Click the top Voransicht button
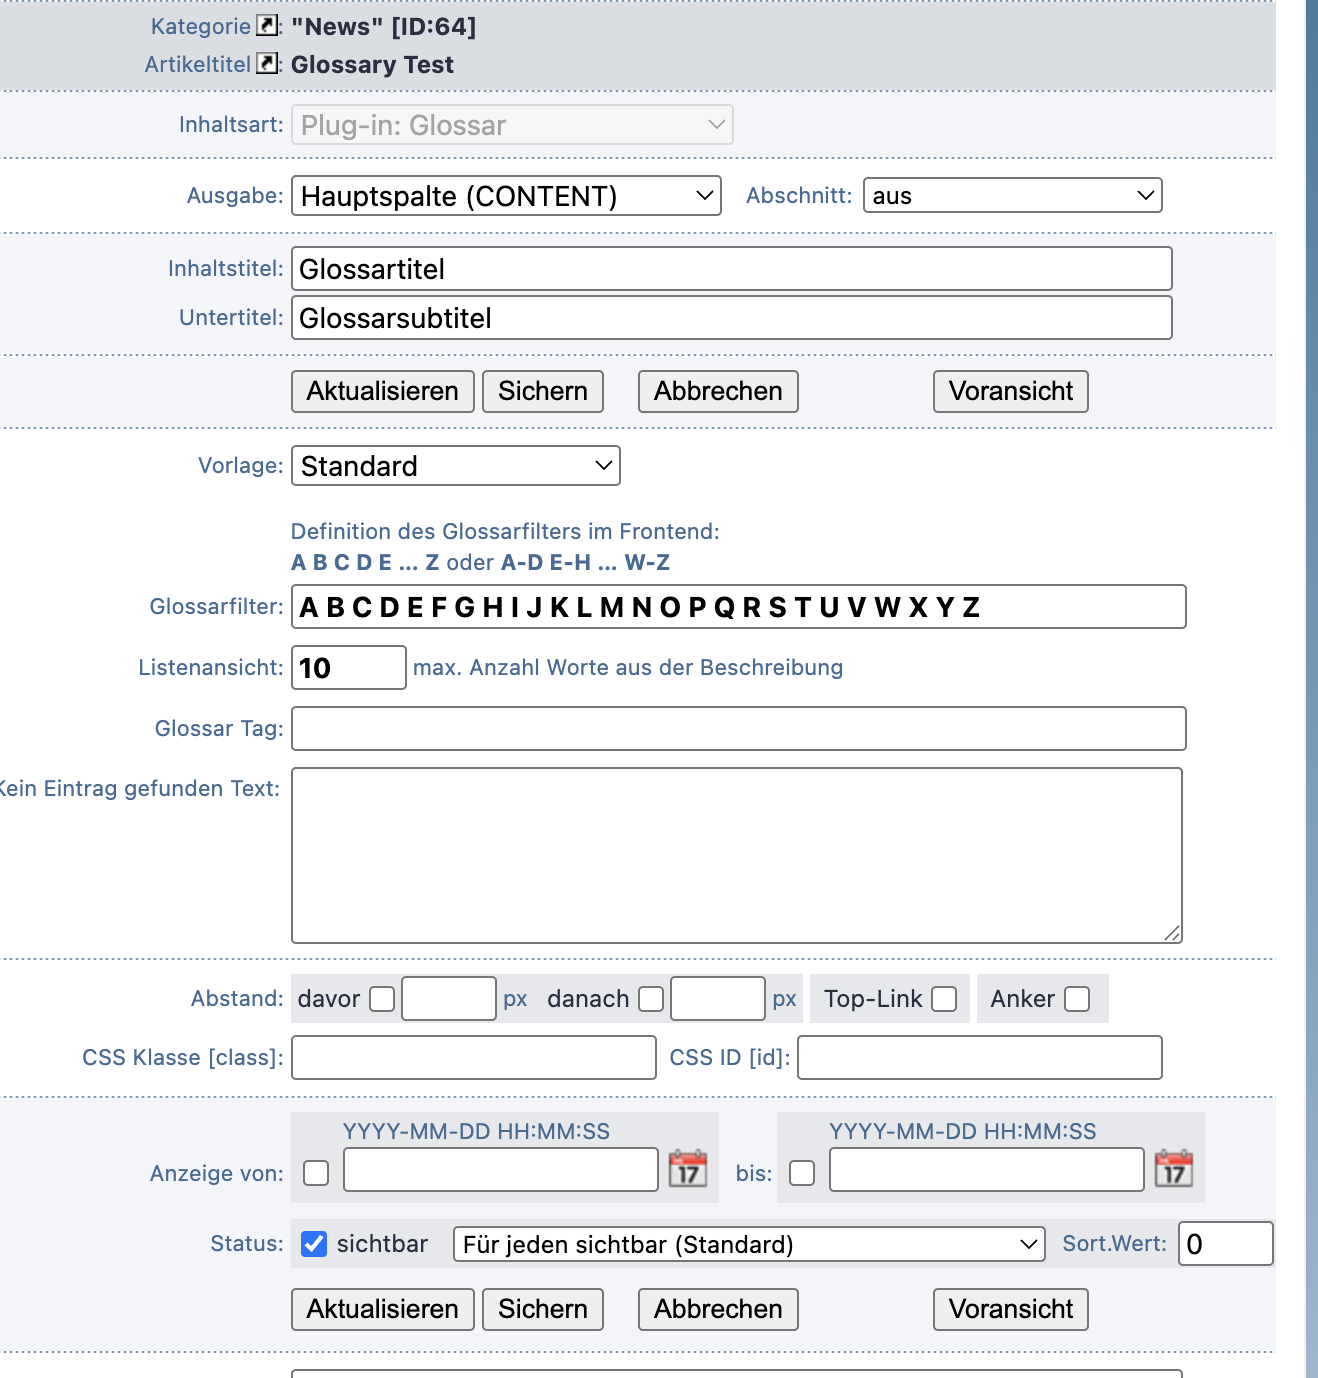This screenshot has height=1378, width=1318. 1010,391
